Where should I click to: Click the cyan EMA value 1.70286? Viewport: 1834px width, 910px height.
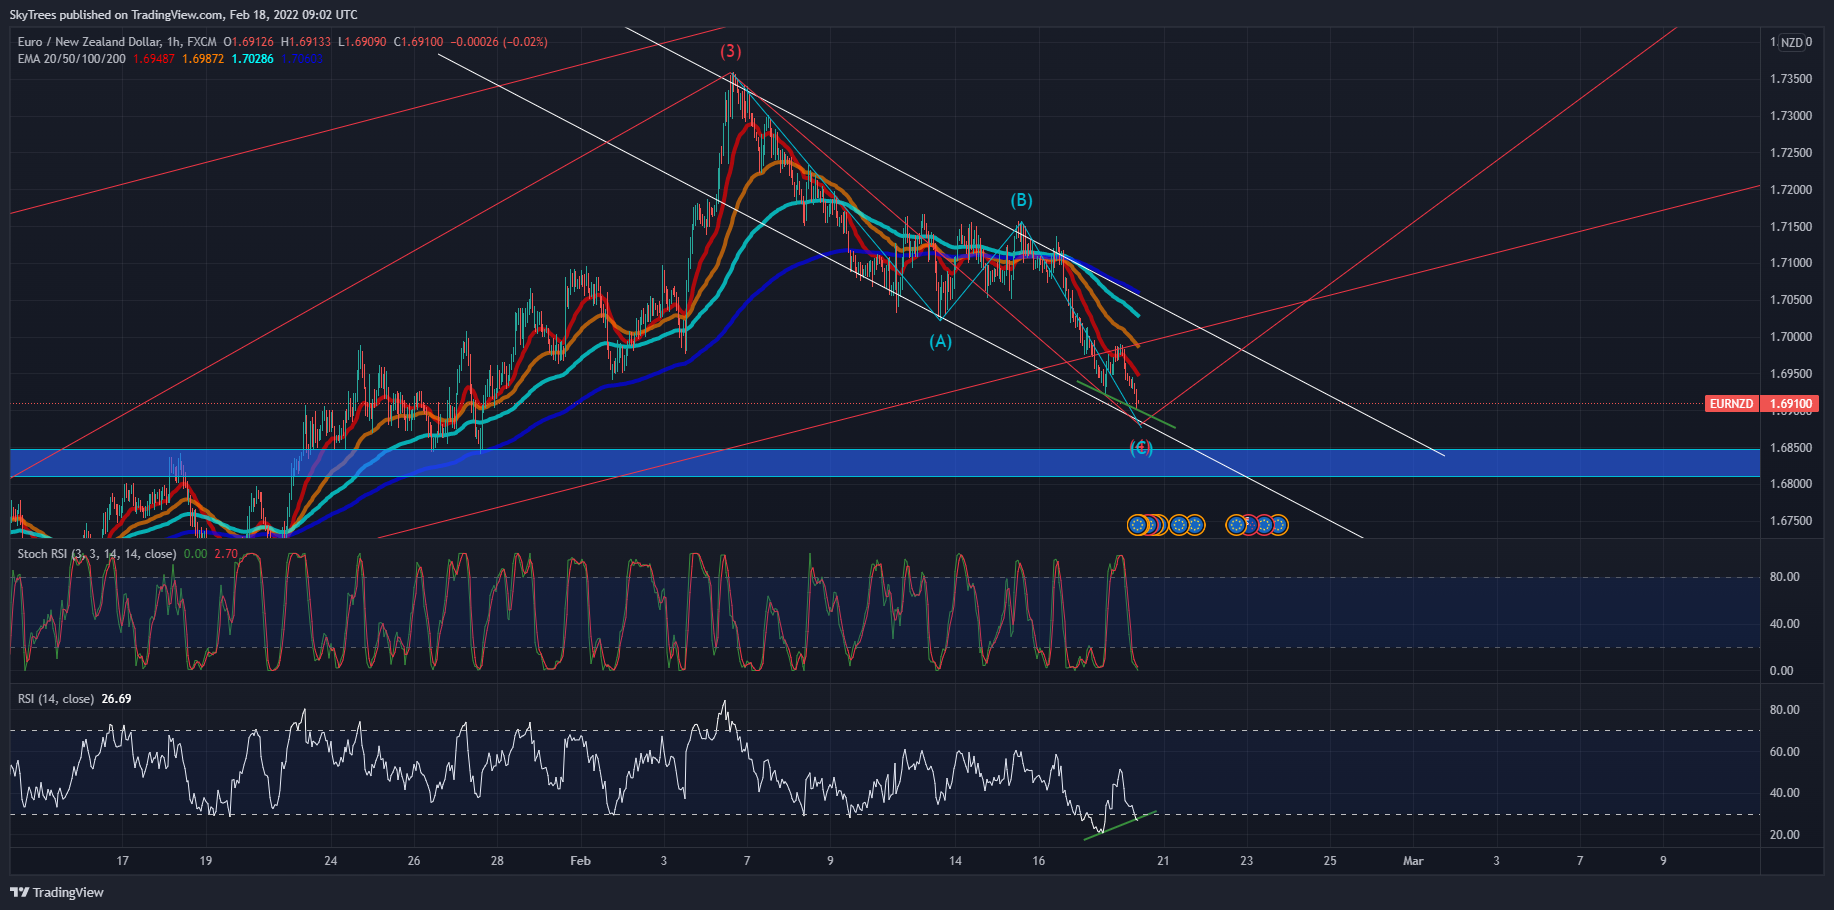point(252,59)
